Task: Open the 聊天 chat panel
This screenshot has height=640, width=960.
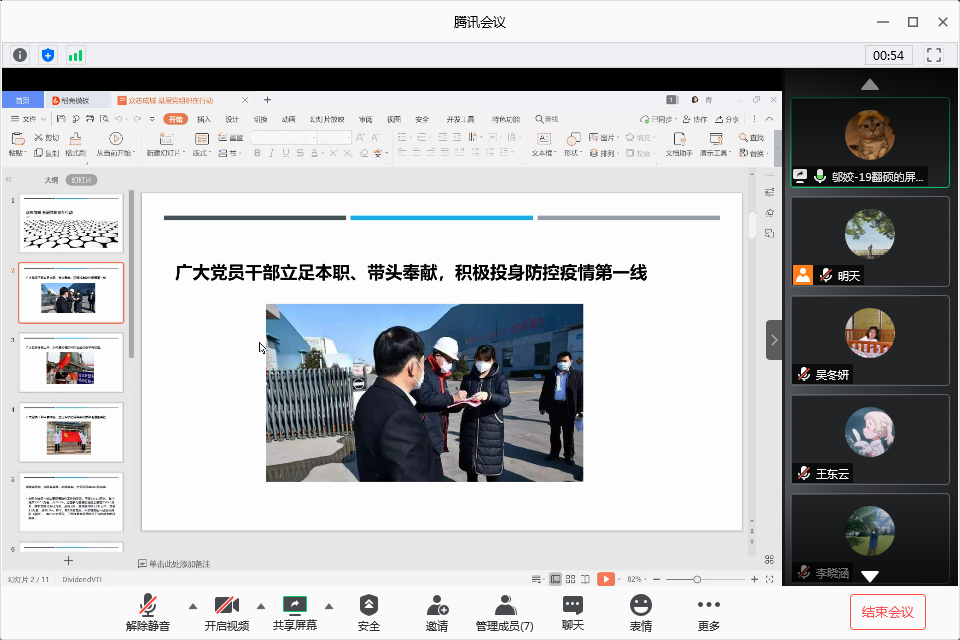Action: click(572, 612)
